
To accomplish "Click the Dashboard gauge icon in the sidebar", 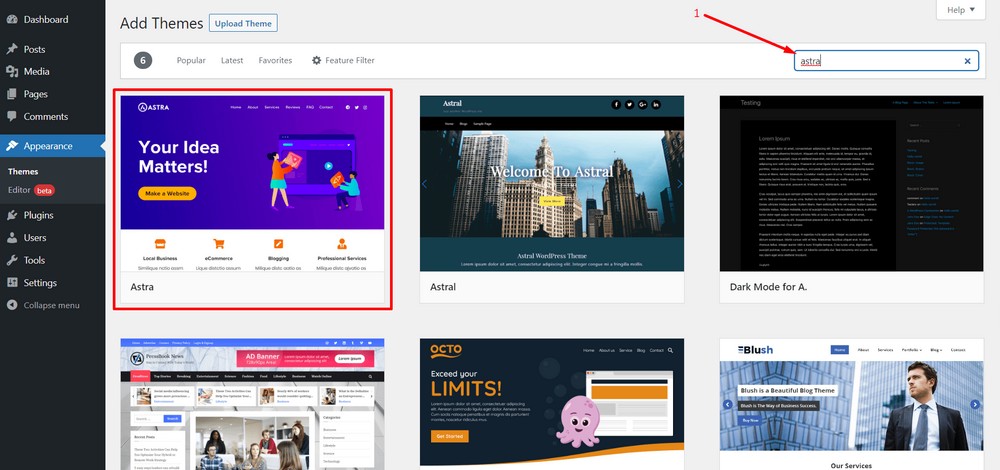I will pyautogui.click(x=12, y=19).
